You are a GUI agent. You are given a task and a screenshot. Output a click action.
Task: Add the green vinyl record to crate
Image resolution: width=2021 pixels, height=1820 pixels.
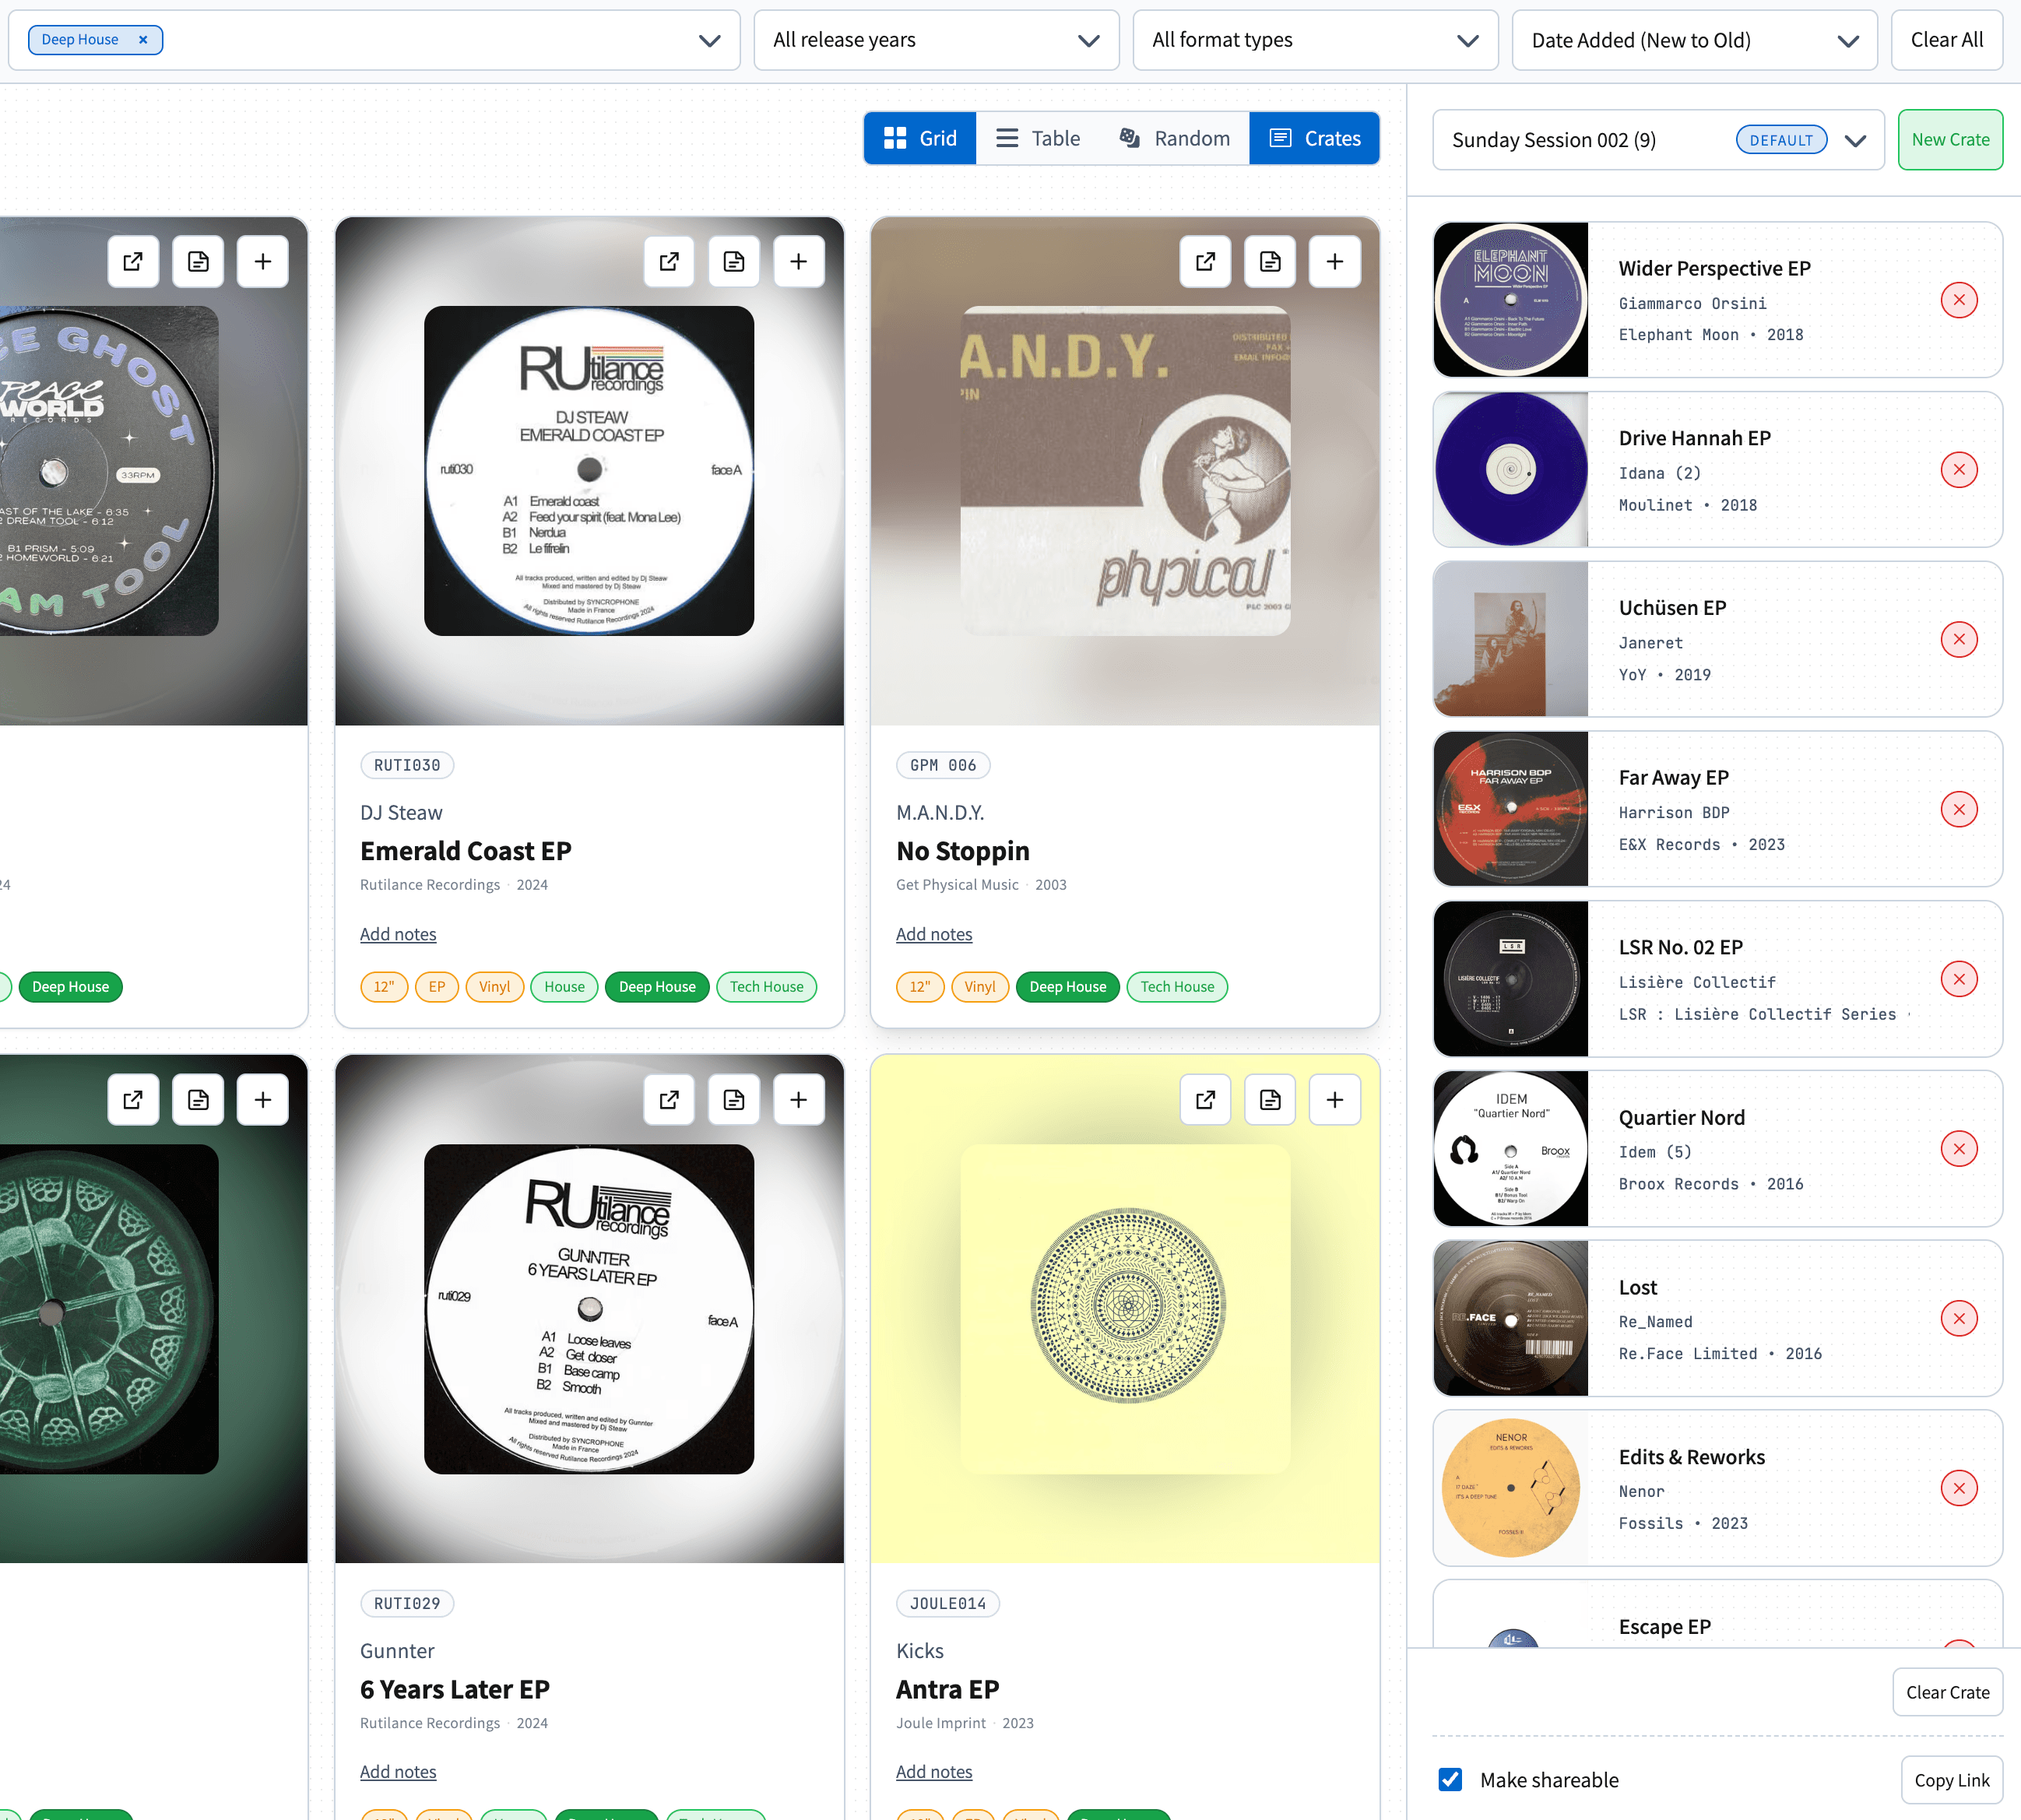262,1099
